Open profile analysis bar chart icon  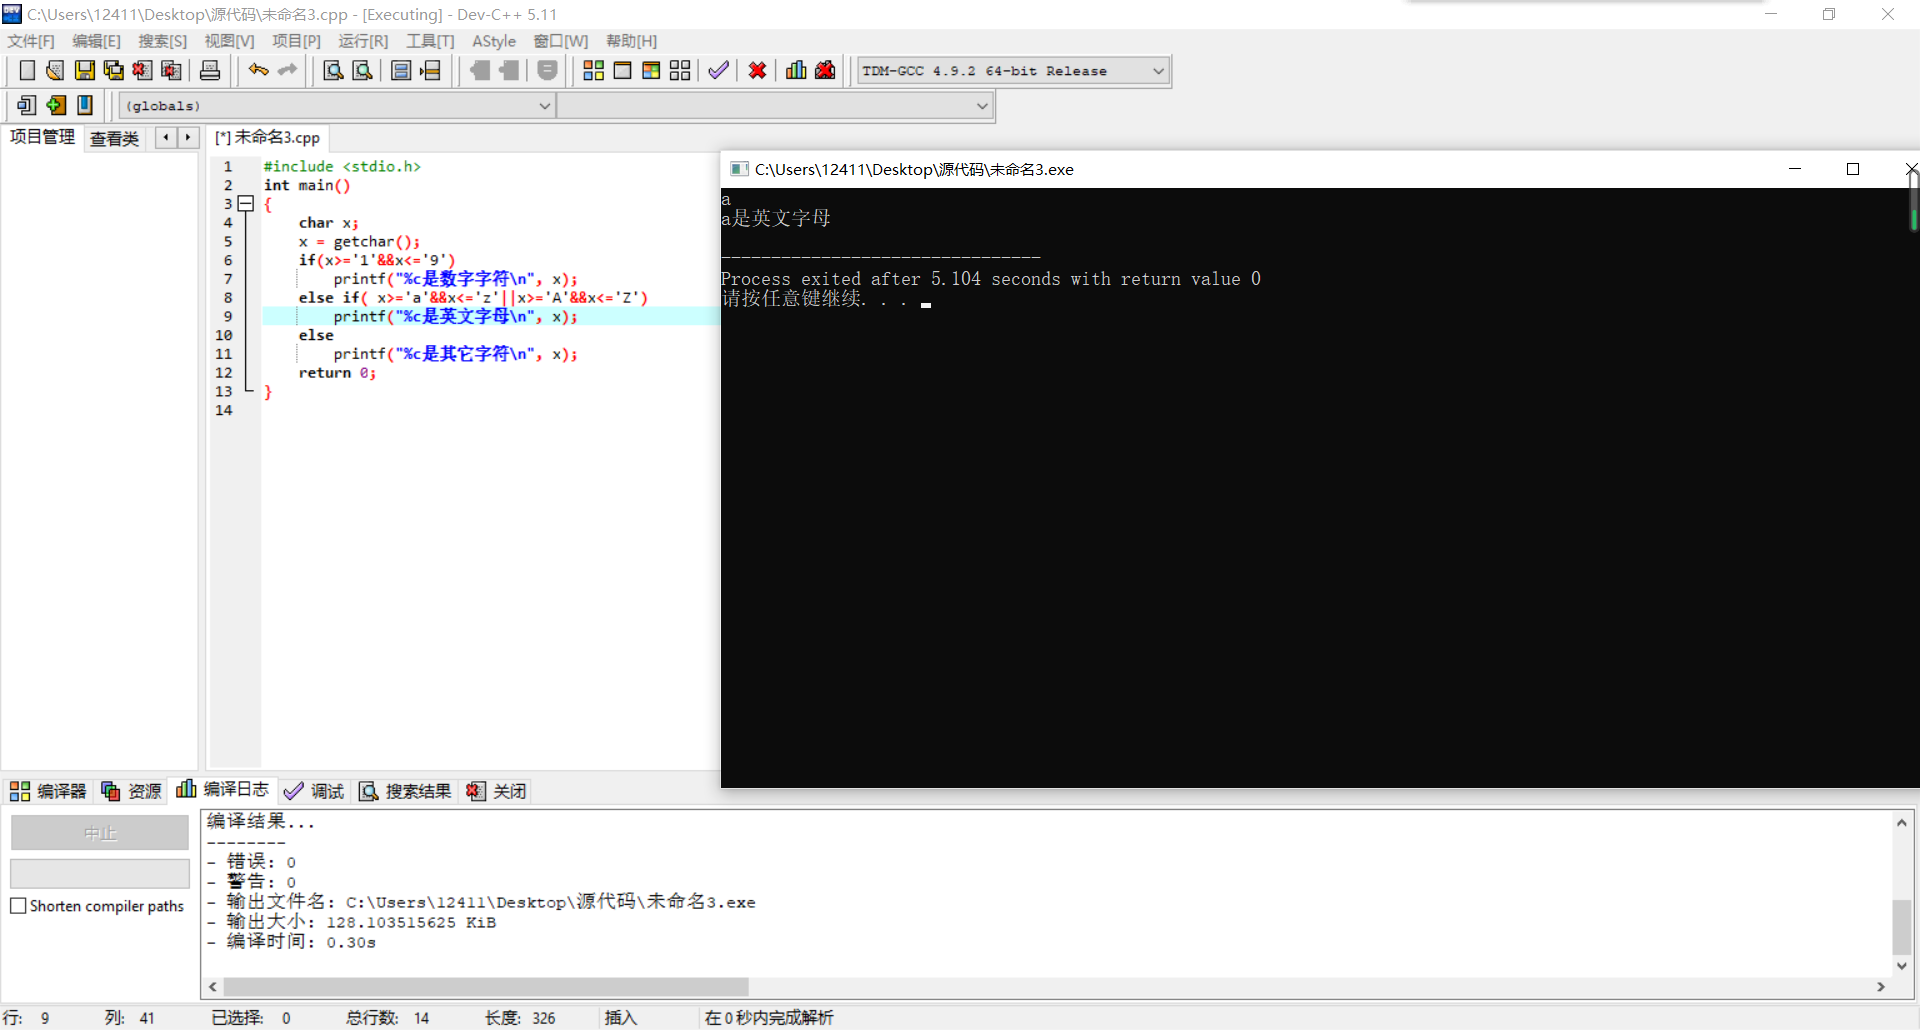796,70
